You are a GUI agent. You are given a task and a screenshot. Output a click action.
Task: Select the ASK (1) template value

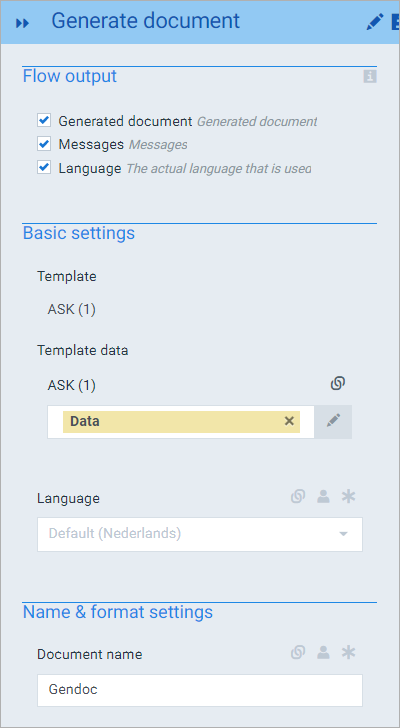click(x=71, y=309)
